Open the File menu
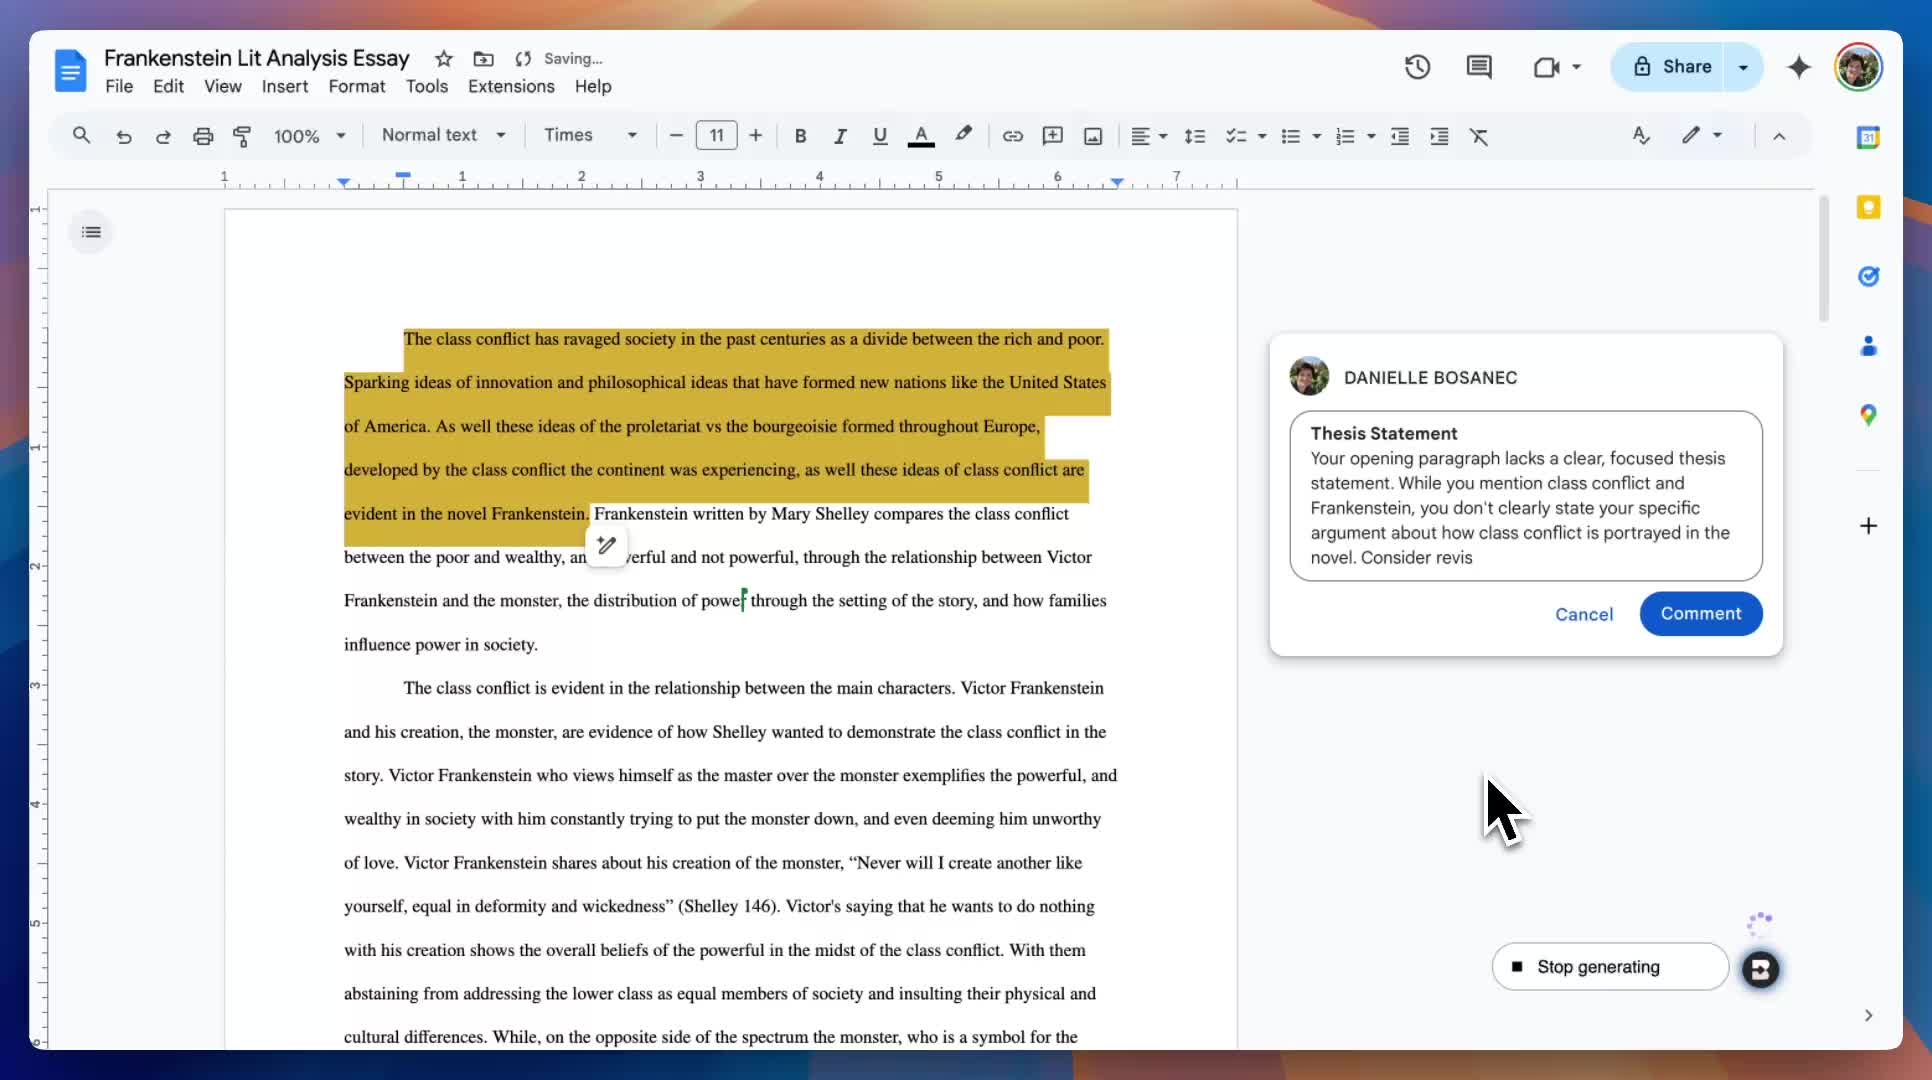 click(x=119, y=87)
